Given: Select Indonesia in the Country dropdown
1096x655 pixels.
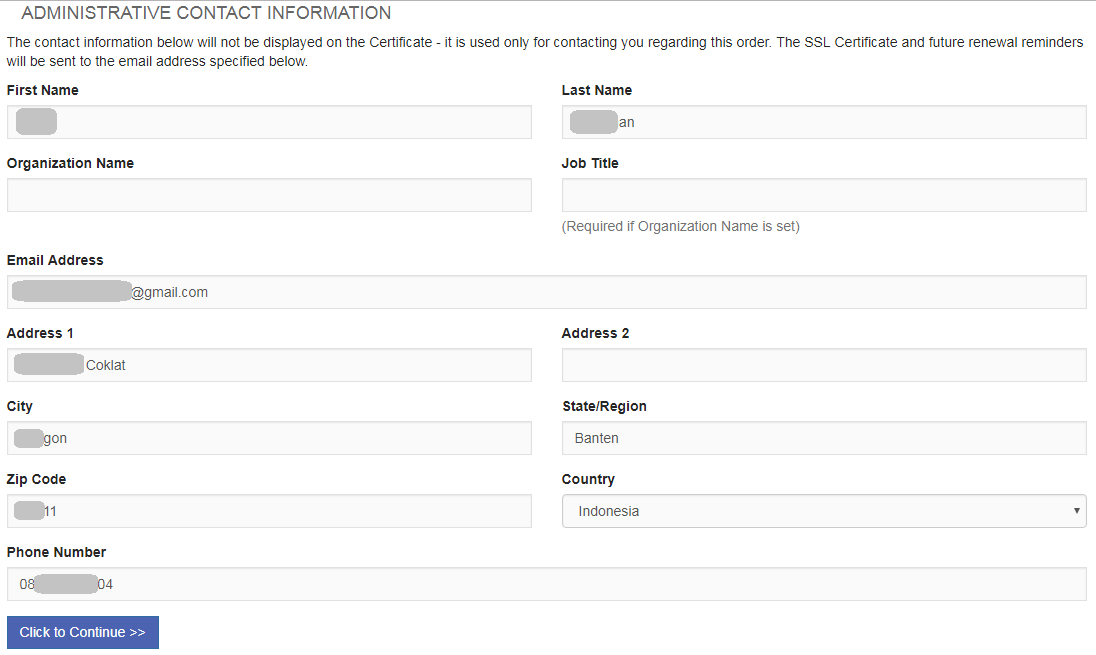Looking at the screenshot, I should pyautogui.click(x=823, y=511).
